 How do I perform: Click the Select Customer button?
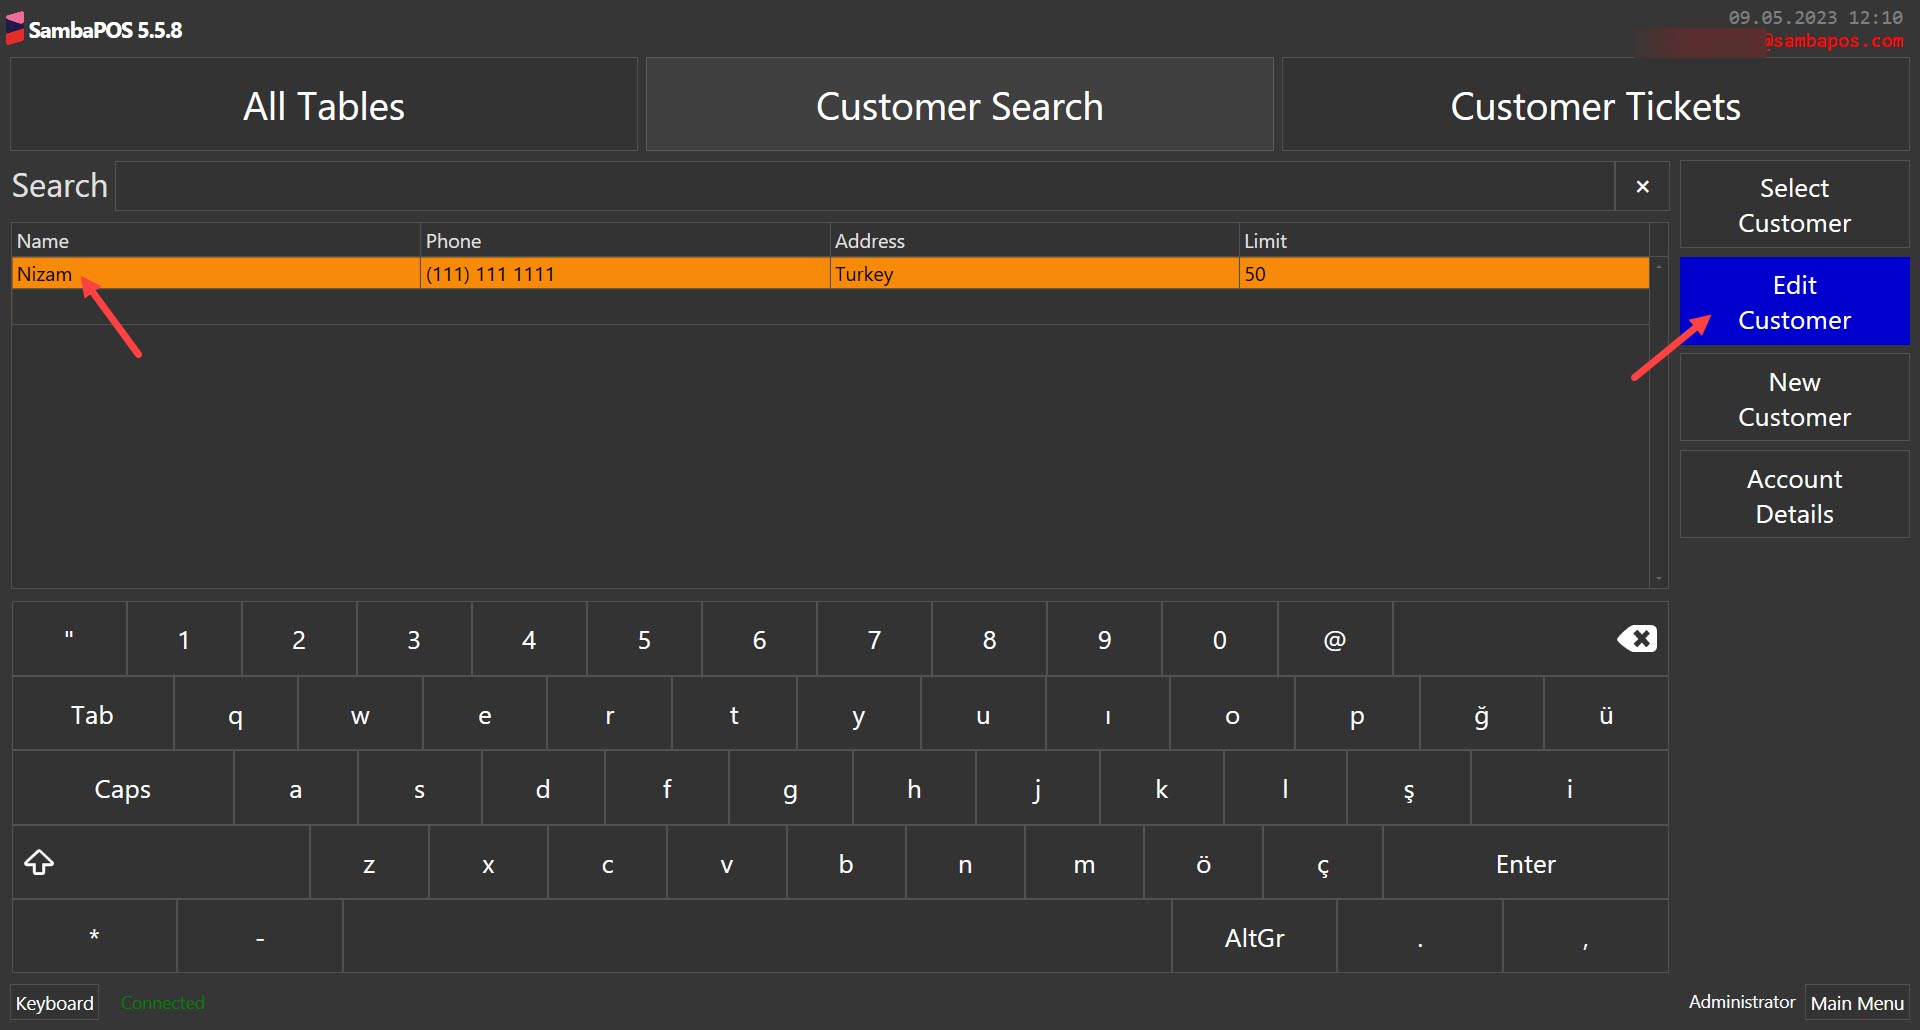click(x=1794, y=204)
